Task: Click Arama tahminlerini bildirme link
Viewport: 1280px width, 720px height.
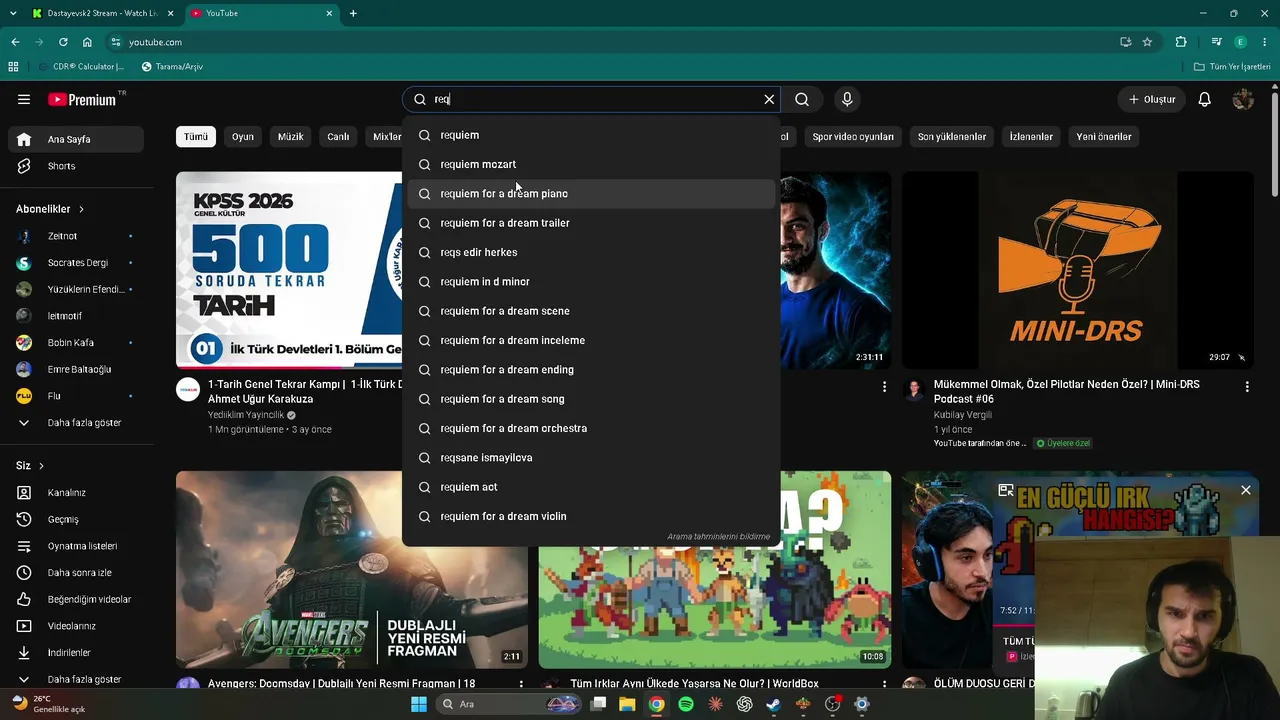Action: pyautogui.click(x=718, y=537)
